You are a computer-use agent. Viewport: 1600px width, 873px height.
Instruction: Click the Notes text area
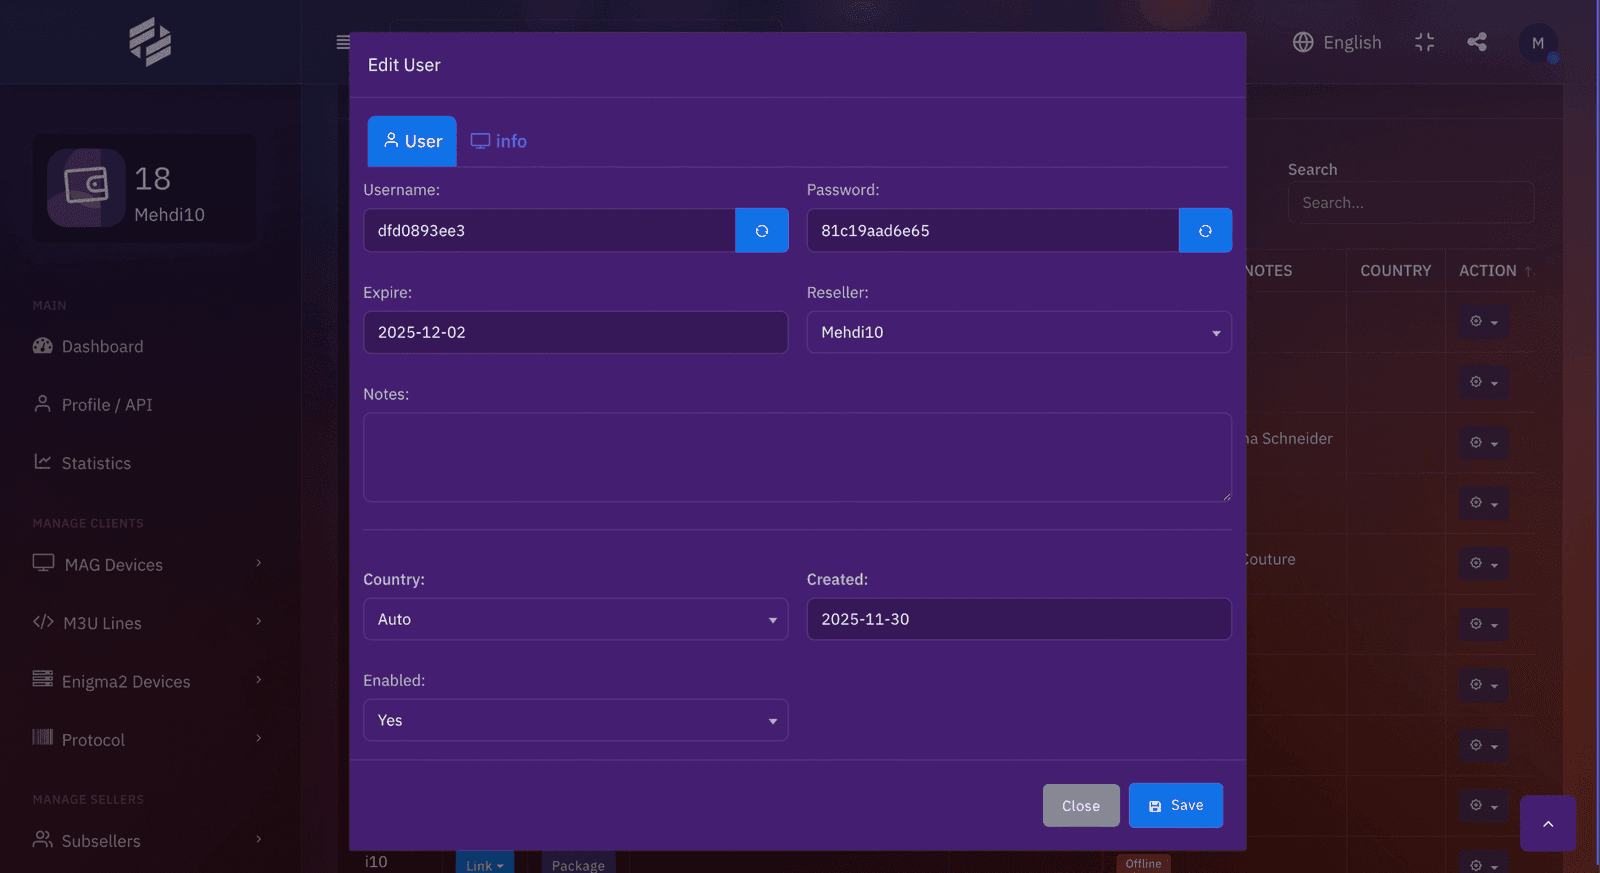797,457
